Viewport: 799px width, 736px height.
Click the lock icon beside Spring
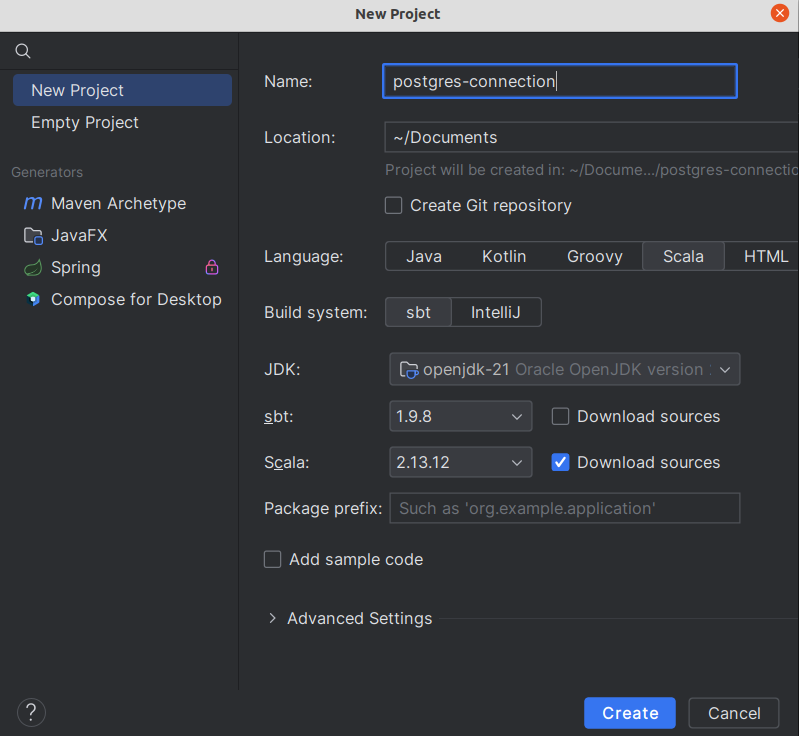click(x=211, y=267)
